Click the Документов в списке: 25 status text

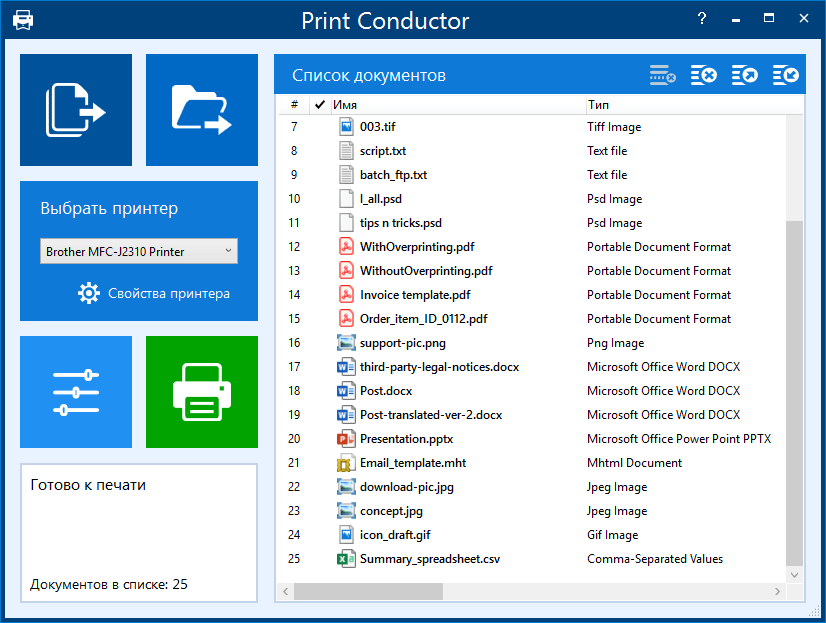click(x=109, y=584)
